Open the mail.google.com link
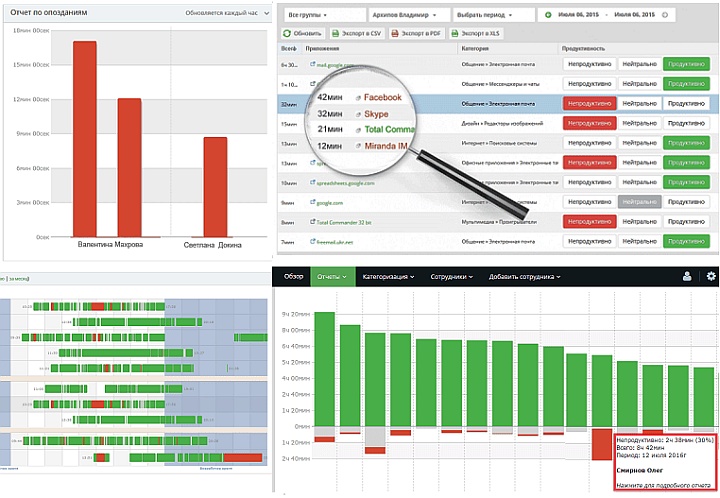The width and height of the screenshot is (720, 498). tap(335, 65)
